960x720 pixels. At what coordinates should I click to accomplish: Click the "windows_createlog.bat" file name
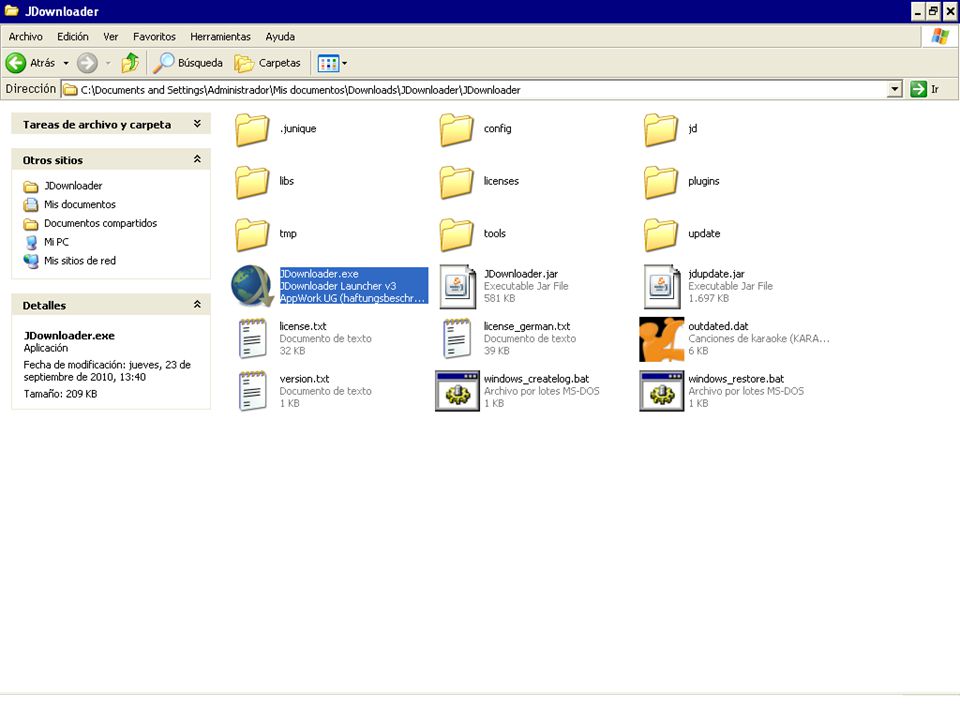[536, 379]
